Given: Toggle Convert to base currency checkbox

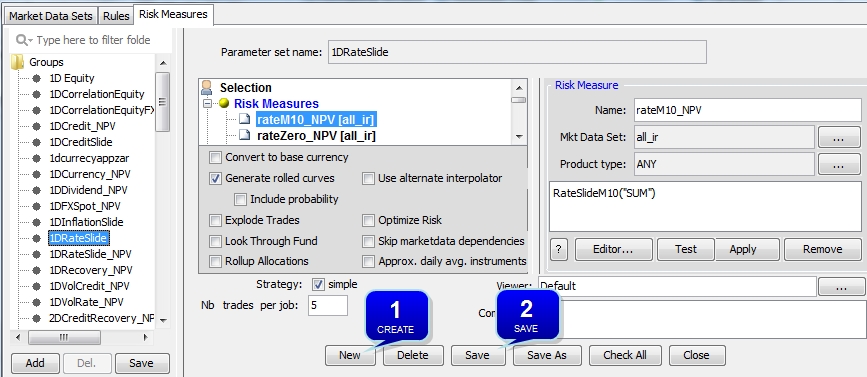Looking at the screenshot, I should [x=215, y=158].
